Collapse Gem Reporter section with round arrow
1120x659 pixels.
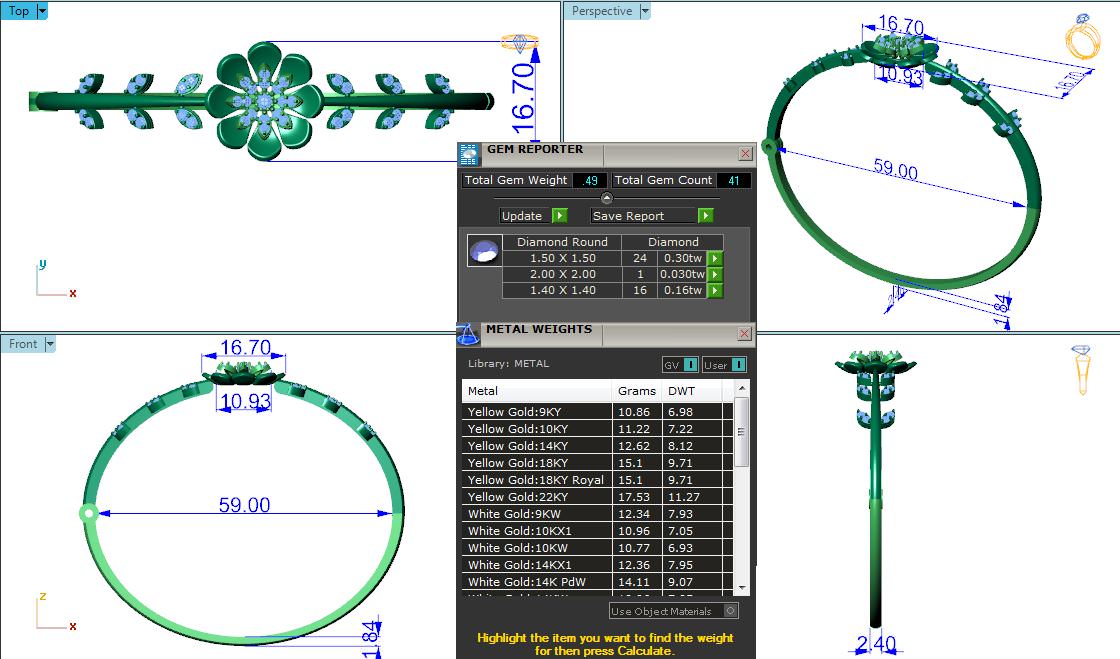click(x=606, y=198)
